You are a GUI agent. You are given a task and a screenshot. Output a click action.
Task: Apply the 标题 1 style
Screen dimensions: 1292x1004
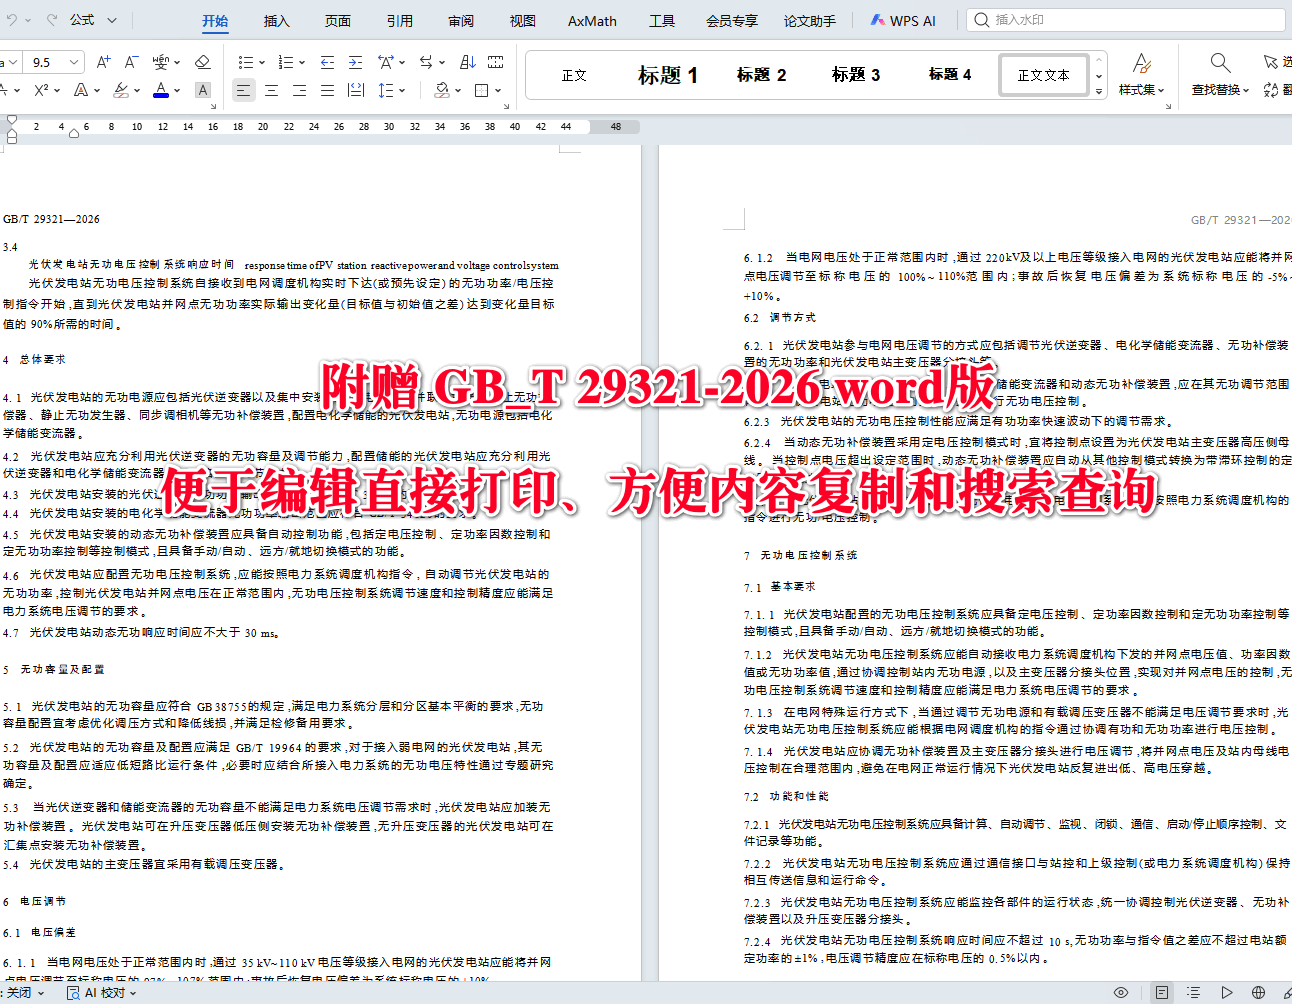point(667,74)
